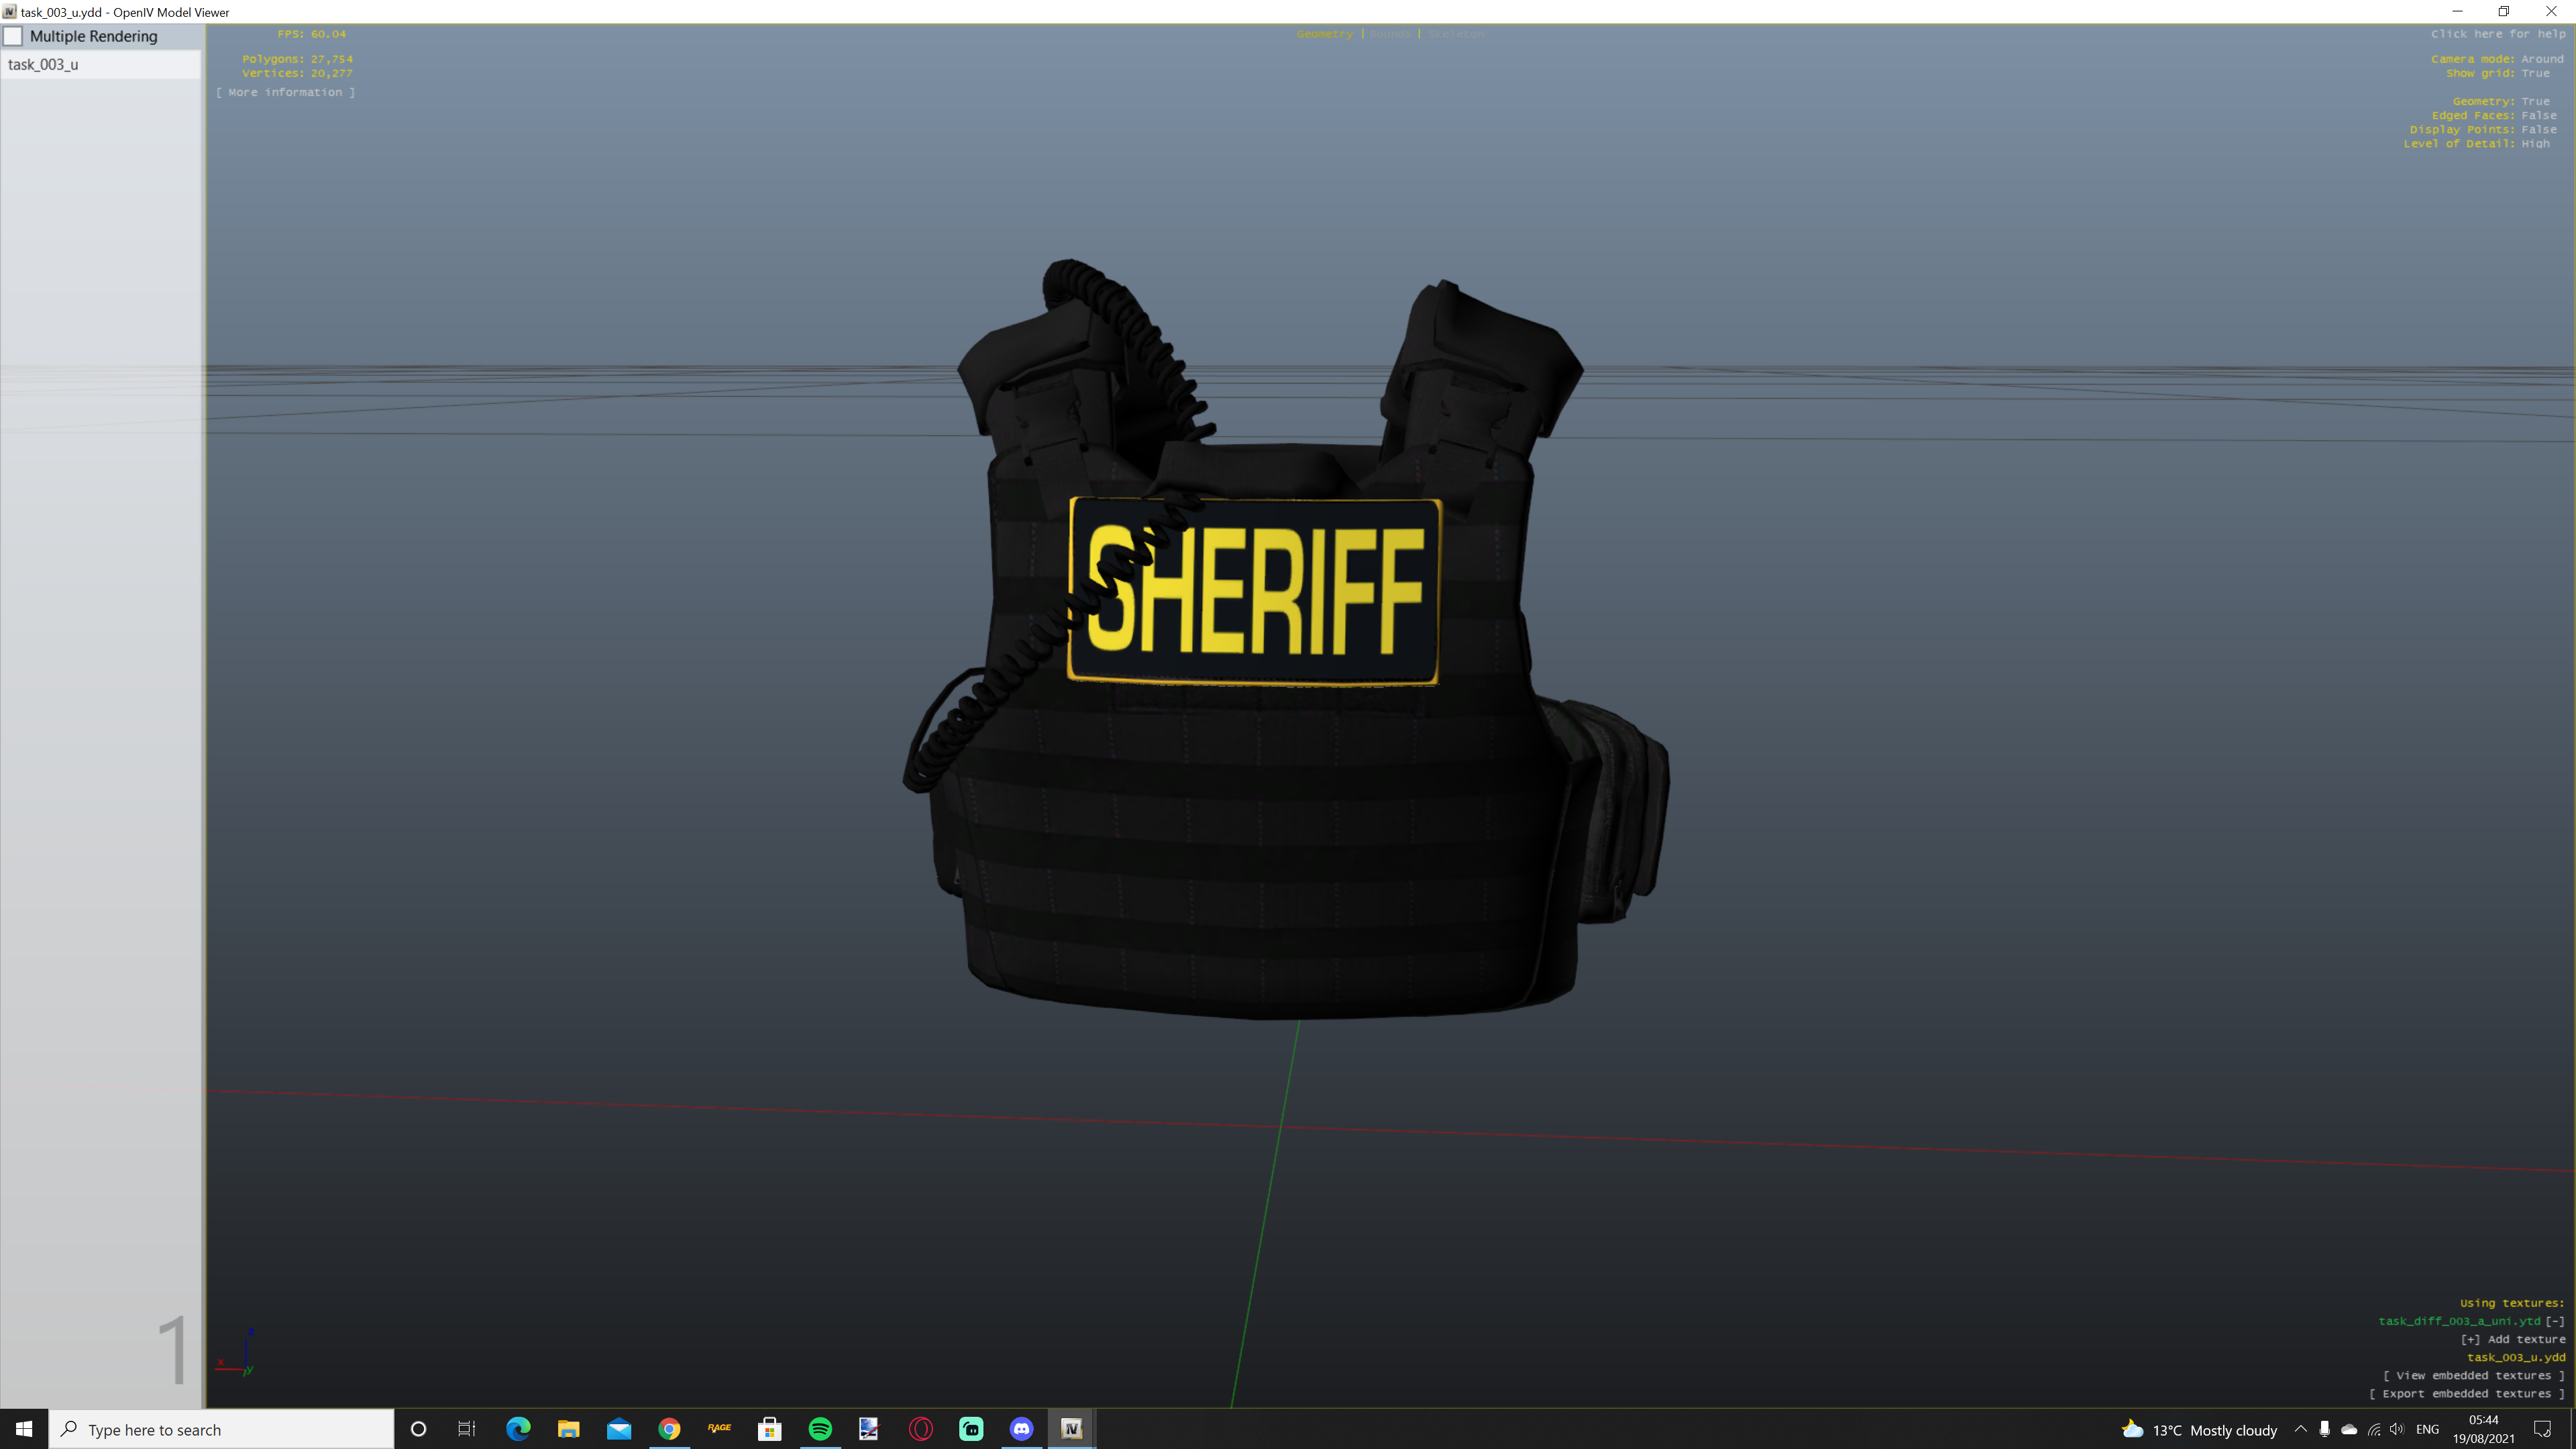
Task: Expand the More information section
Action: [x=285, y=92]
